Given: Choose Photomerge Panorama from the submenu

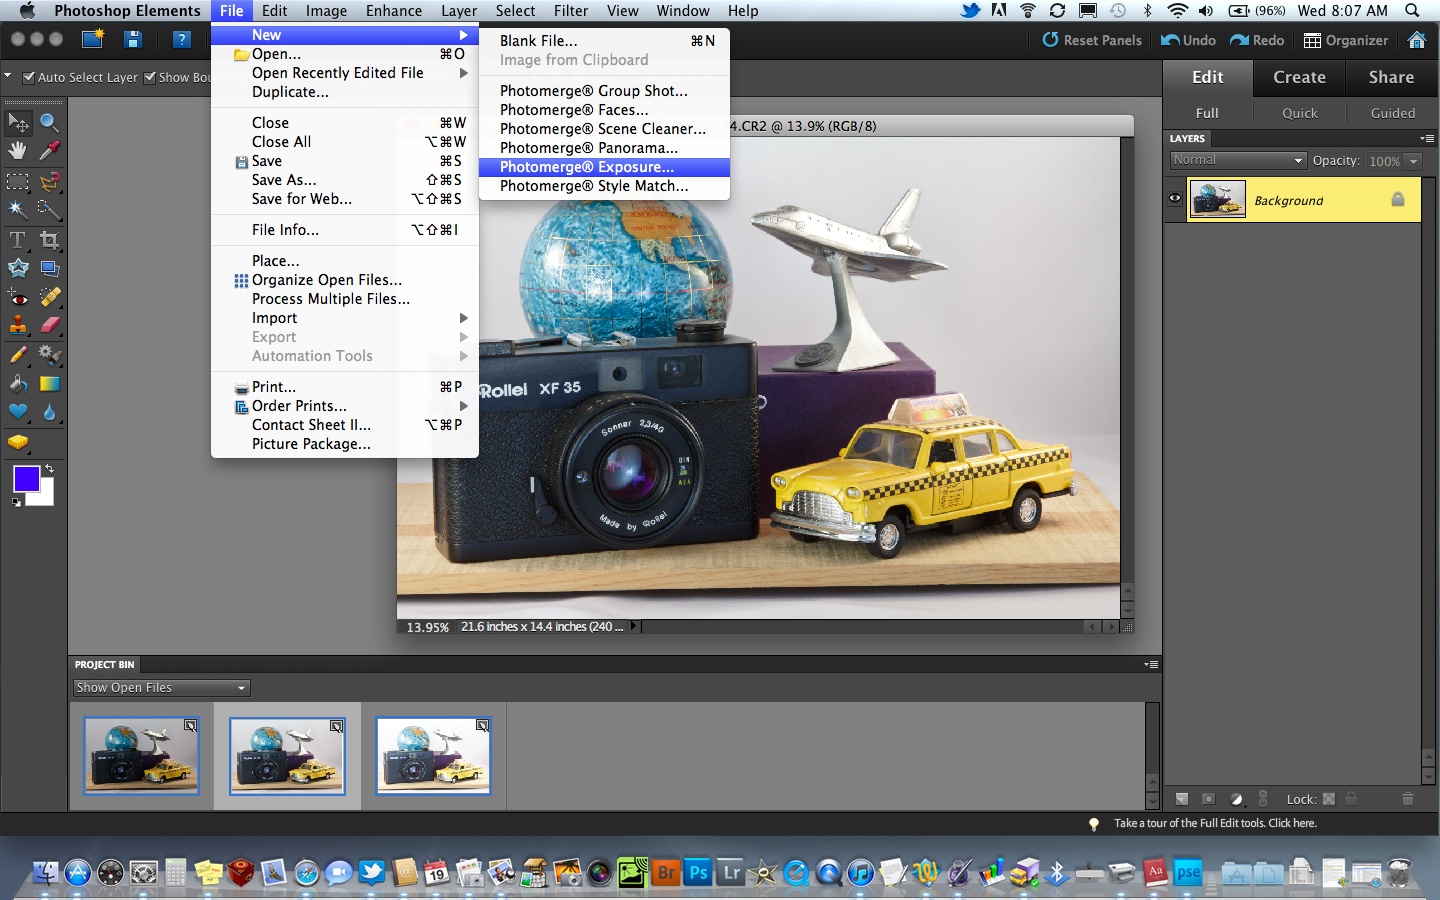Looking at the screenshot, I should tap(588, 148).
